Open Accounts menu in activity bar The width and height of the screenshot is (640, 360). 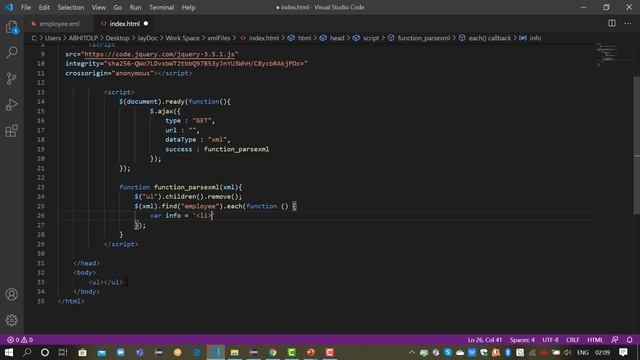11,294
